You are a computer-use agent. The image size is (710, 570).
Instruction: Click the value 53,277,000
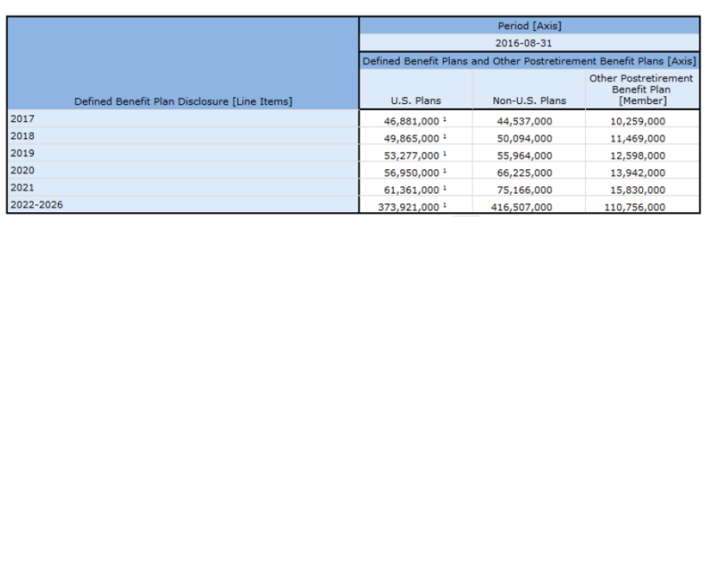[411, 156]
